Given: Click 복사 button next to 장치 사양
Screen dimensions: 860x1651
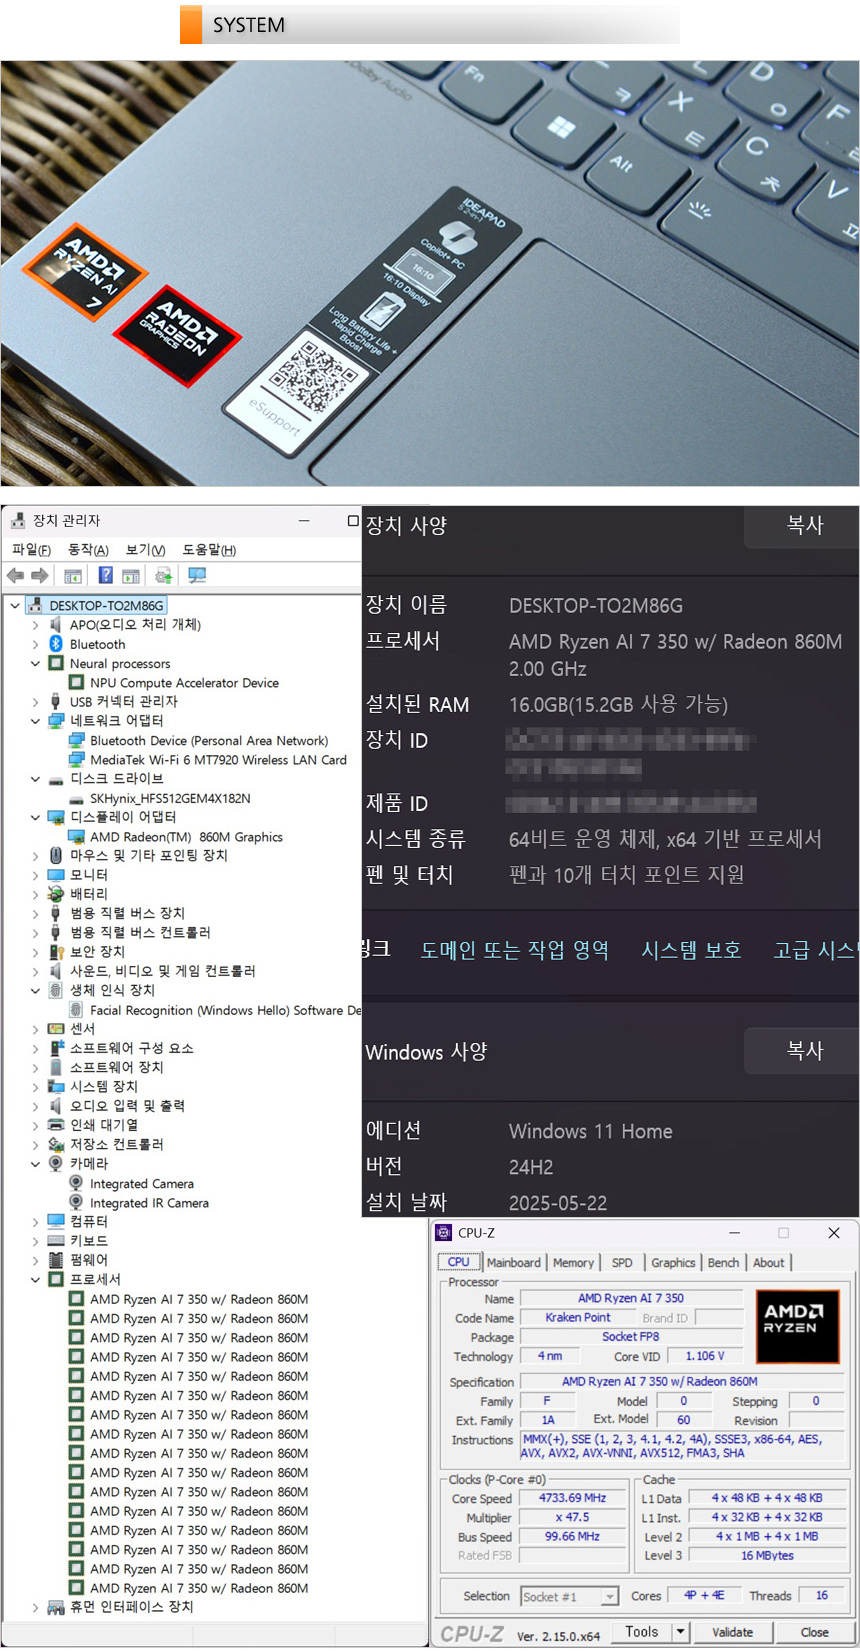Looking at the screenshot, I should [x=803, y=525].
